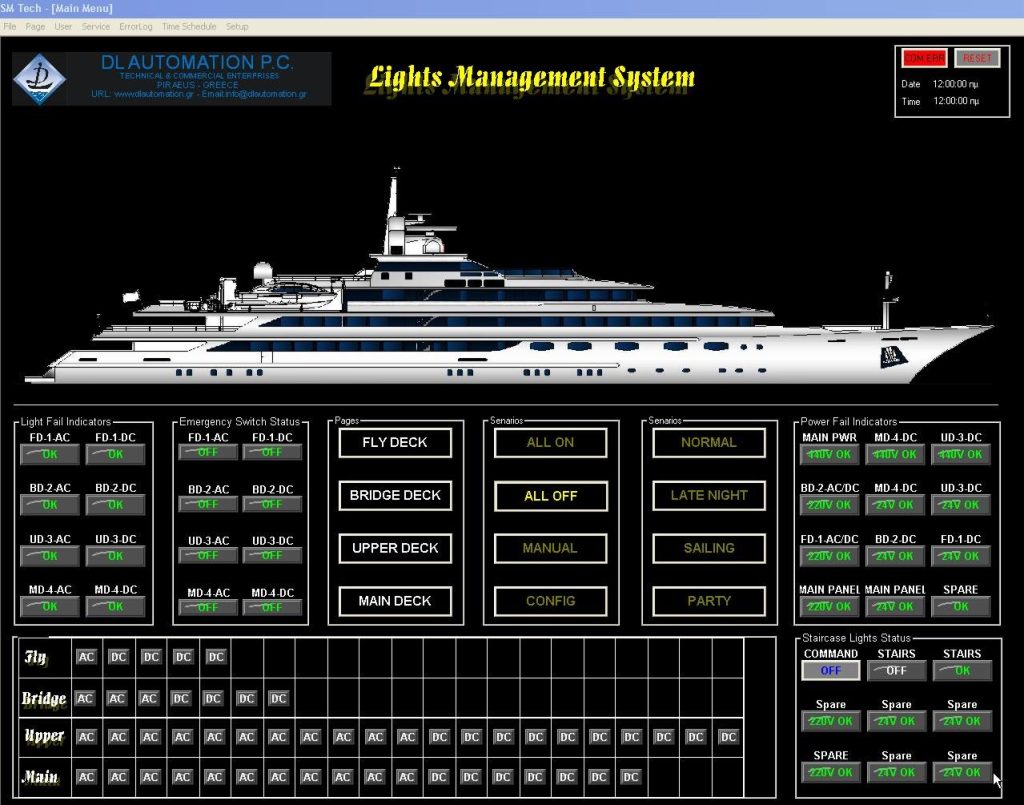Screen dimensions: 1024x805
Task: Select the LATE NIGHT scenario
Action: [709, 495]
